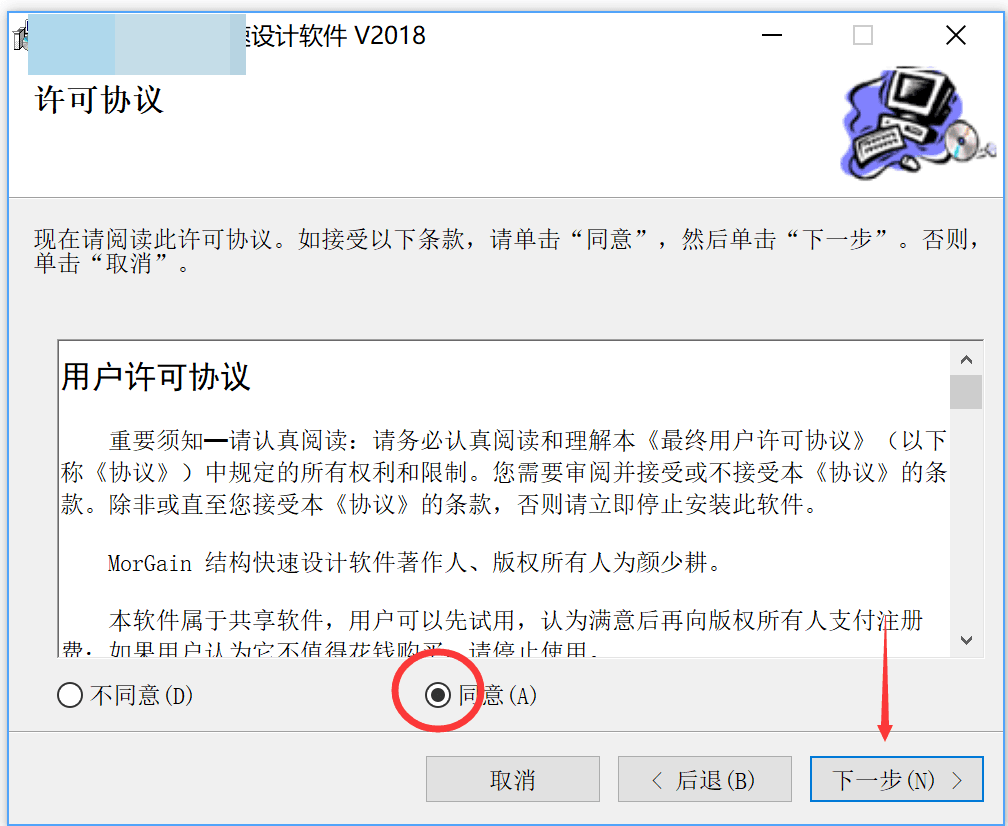The height and width of the screenshot is (826, 1008).
Task: Click the MorGain copyright paragraph
Action: click(415, 563)
